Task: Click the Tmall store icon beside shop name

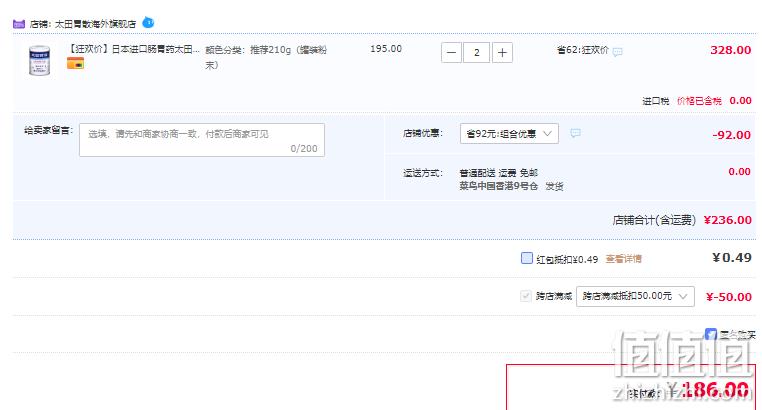Action: [x=19, y=24]
